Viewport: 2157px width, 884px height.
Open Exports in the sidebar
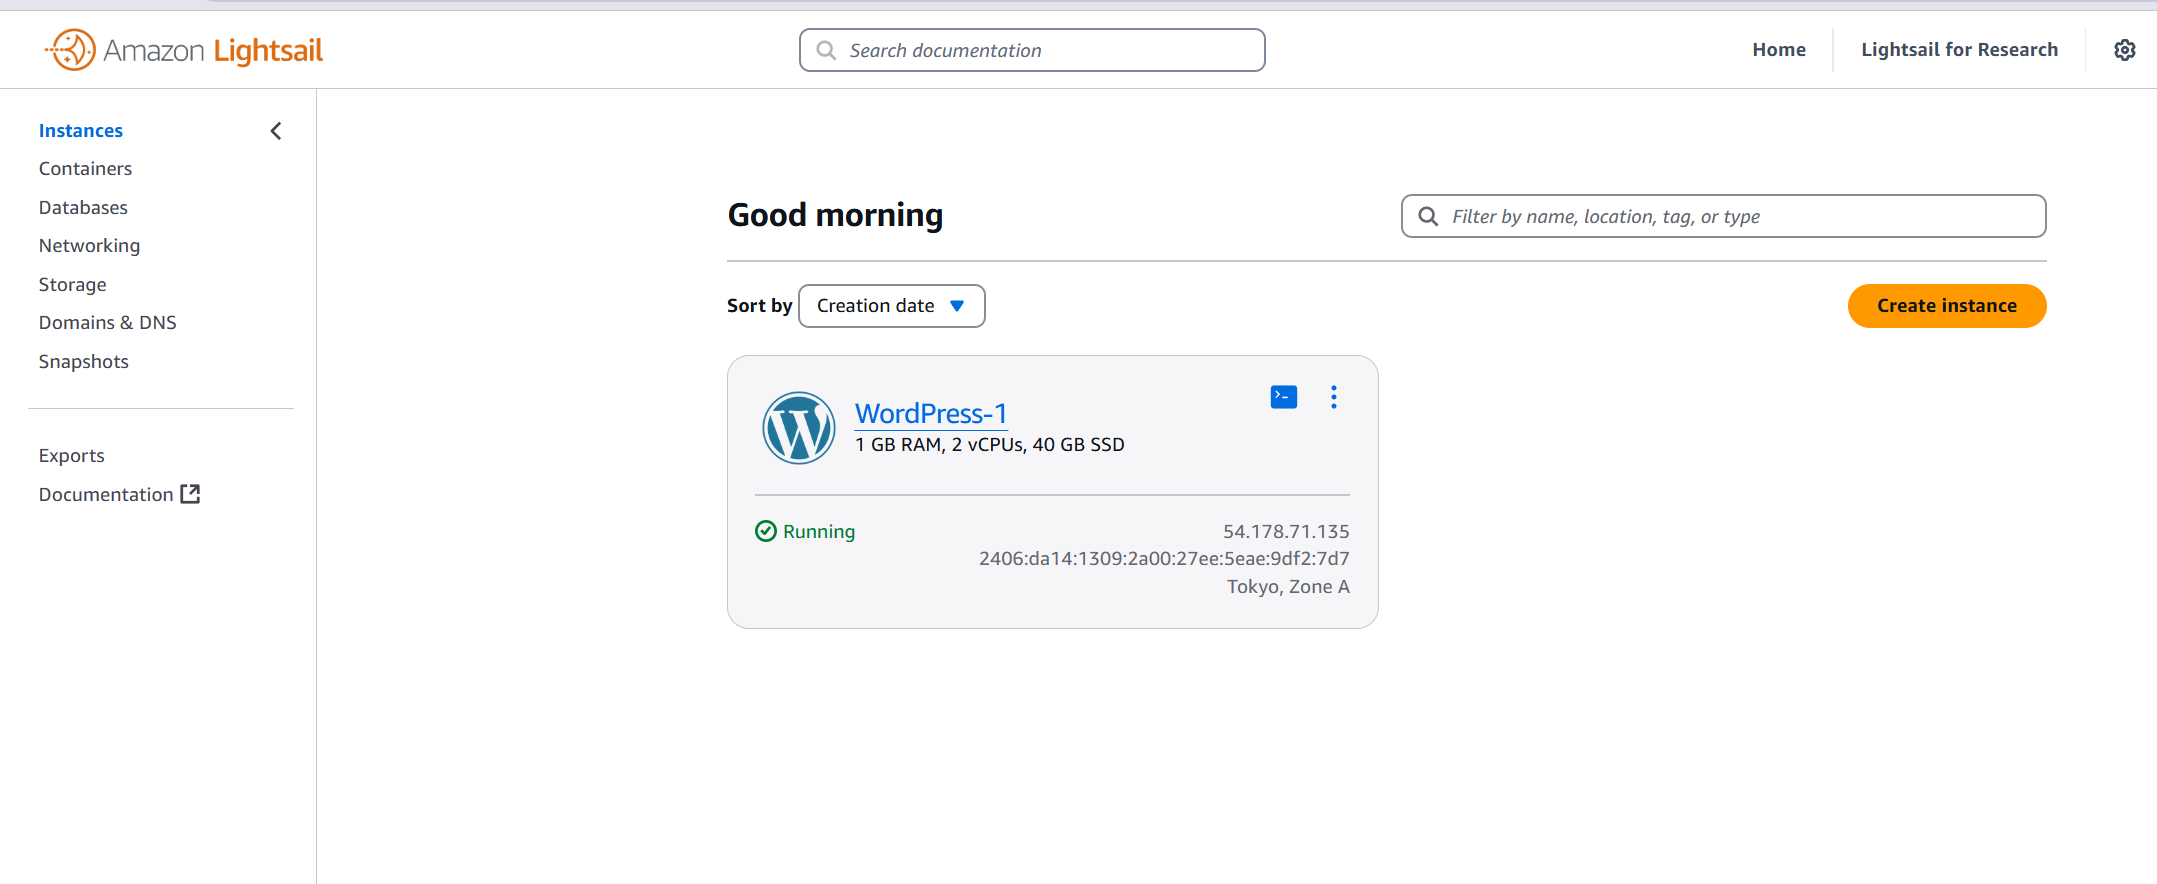coord(71,456)
